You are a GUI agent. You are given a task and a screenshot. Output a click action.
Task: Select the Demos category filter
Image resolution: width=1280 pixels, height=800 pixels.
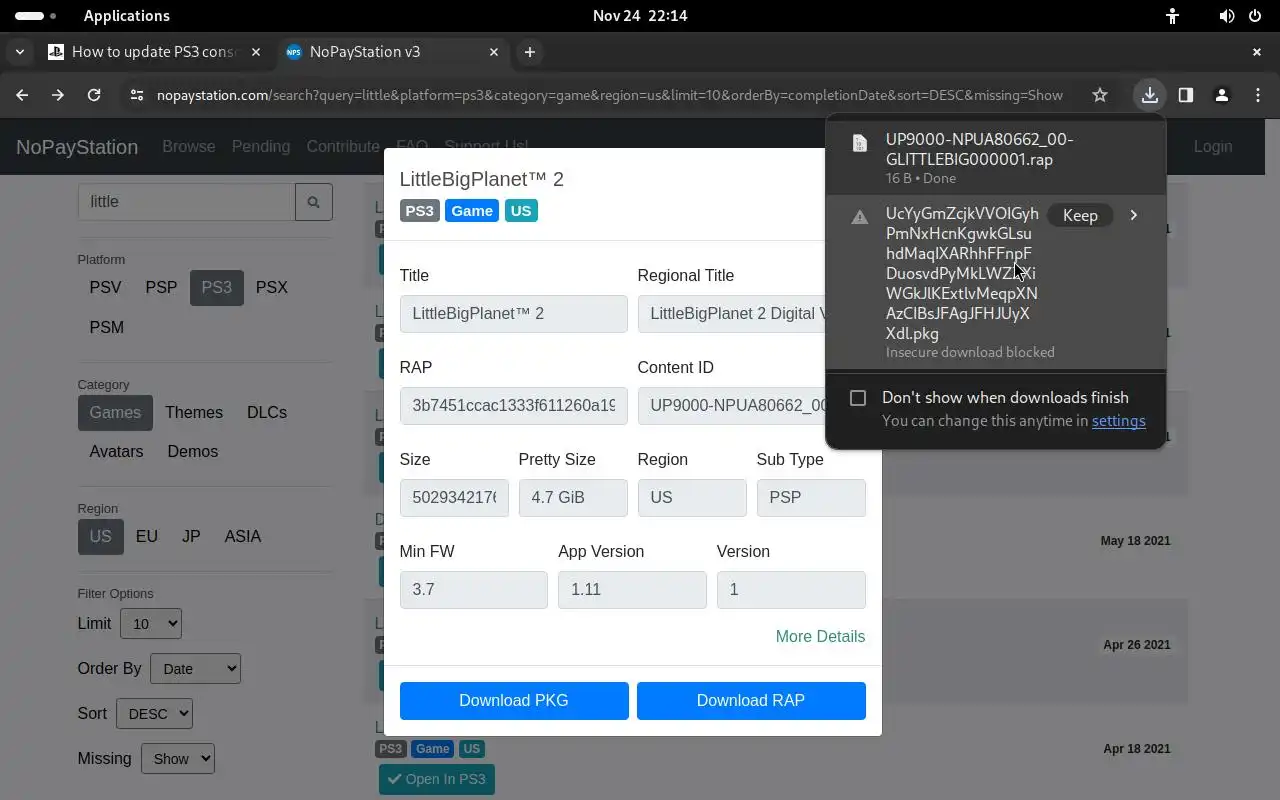click(x=193, y=452)
